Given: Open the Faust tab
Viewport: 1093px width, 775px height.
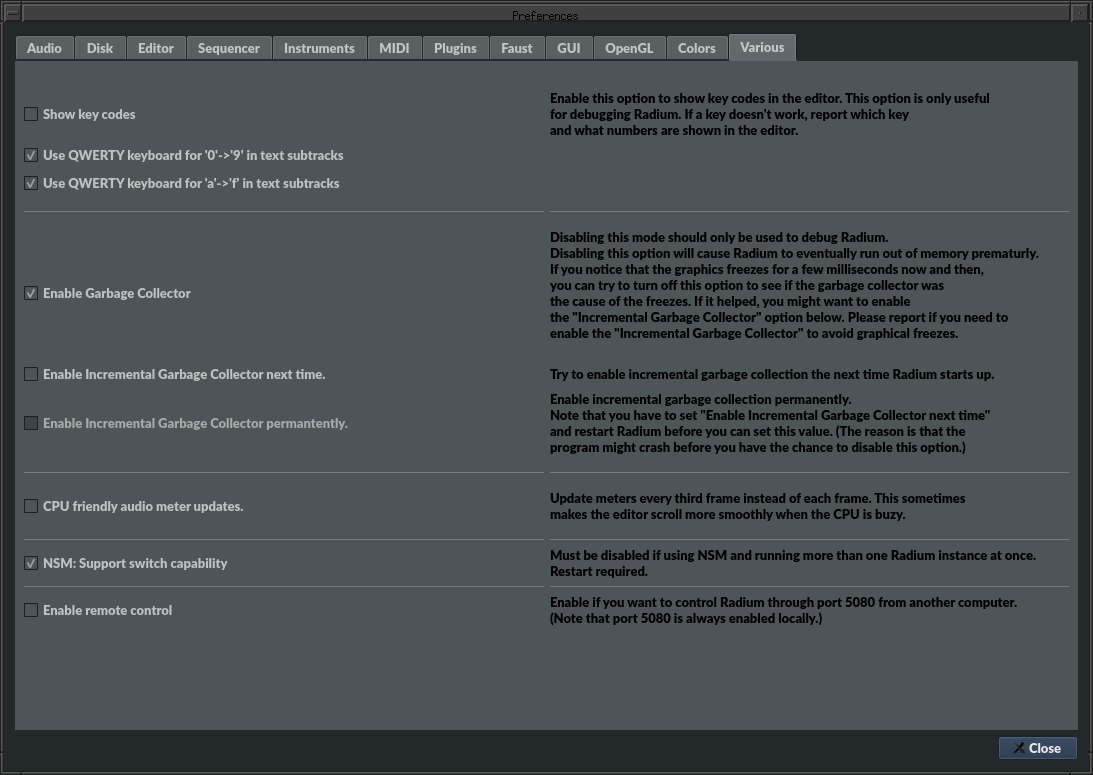Looking at the screenshot, I should click(517, 48).
